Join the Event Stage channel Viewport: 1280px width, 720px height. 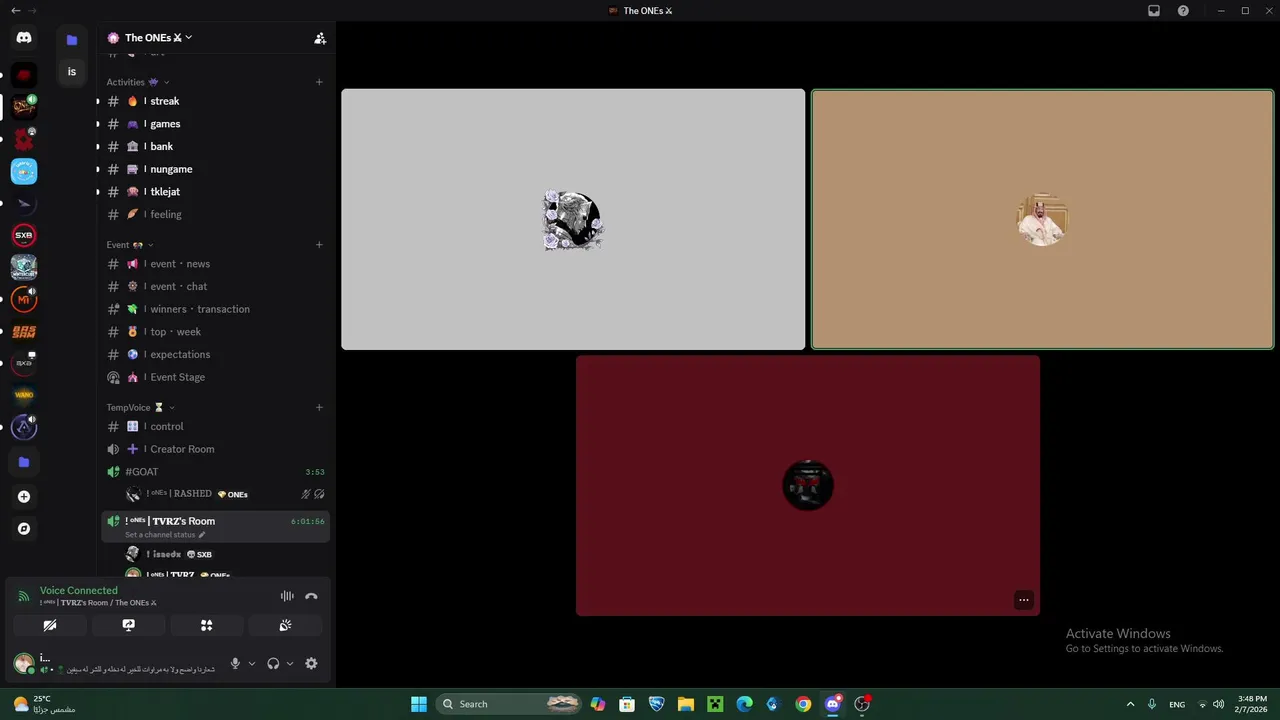pyautogui.click(x=215, y=377)
